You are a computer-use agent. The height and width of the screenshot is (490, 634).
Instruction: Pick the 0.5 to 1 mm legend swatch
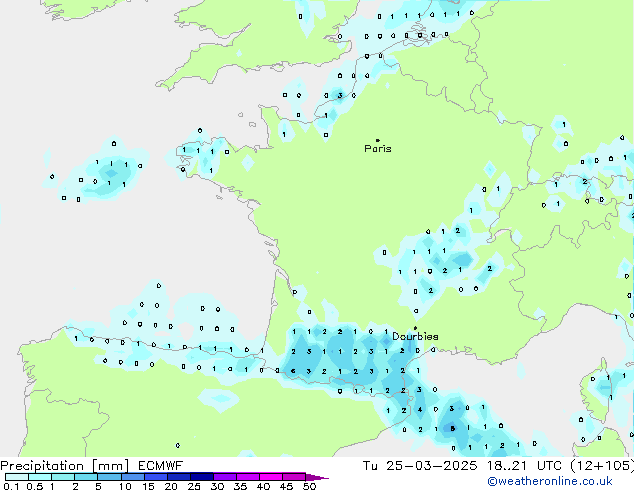40,477
